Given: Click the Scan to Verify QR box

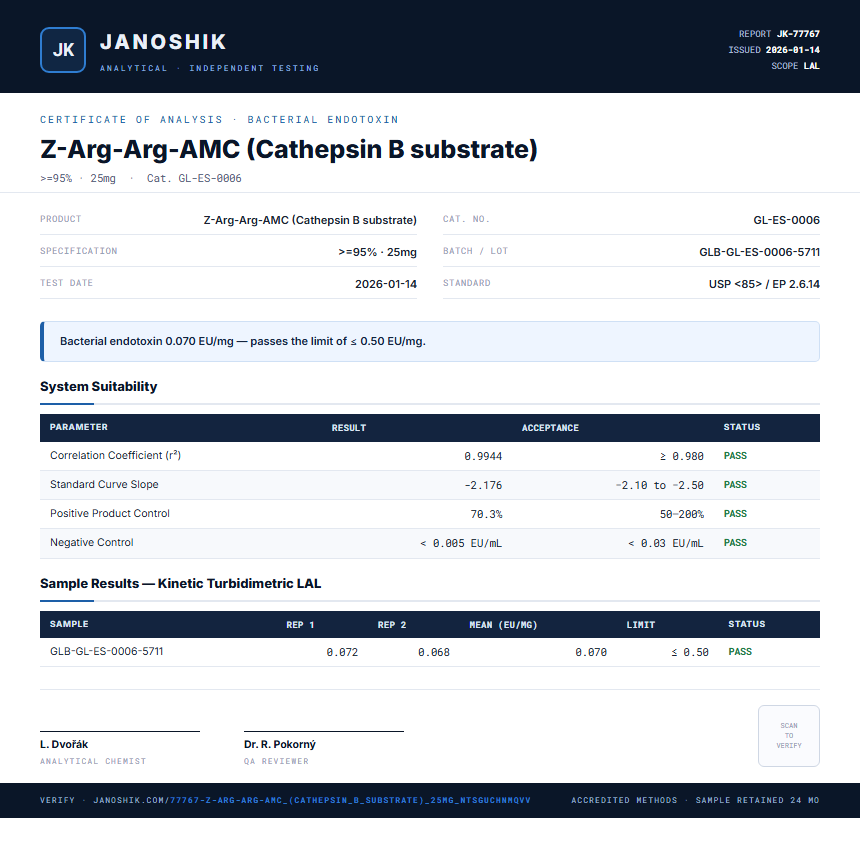Looking at the screenshot, I should point(789,736).
